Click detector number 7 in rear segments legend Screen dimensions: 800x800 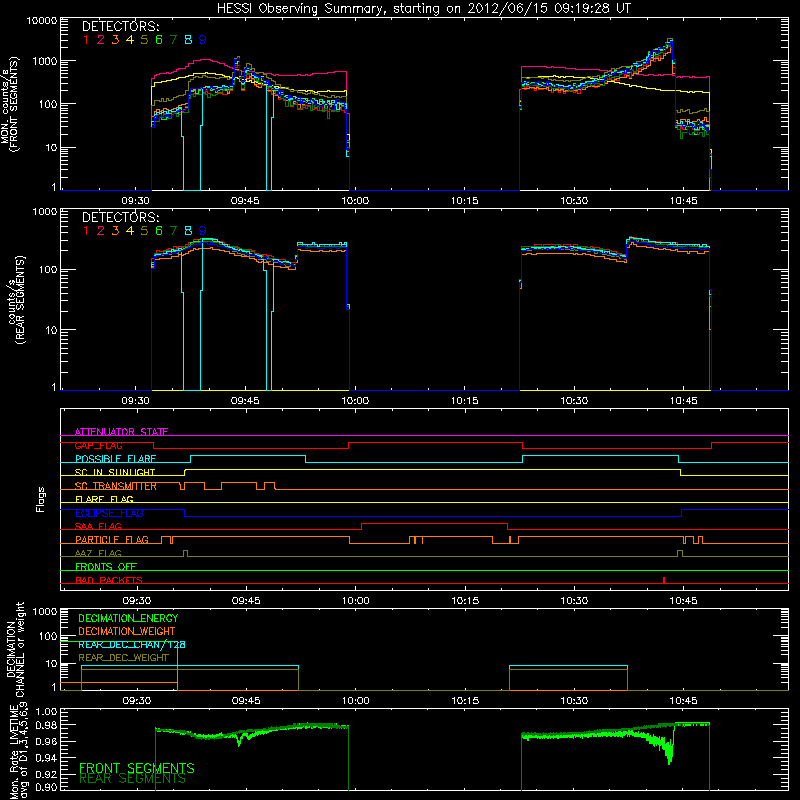pos(173,231)
